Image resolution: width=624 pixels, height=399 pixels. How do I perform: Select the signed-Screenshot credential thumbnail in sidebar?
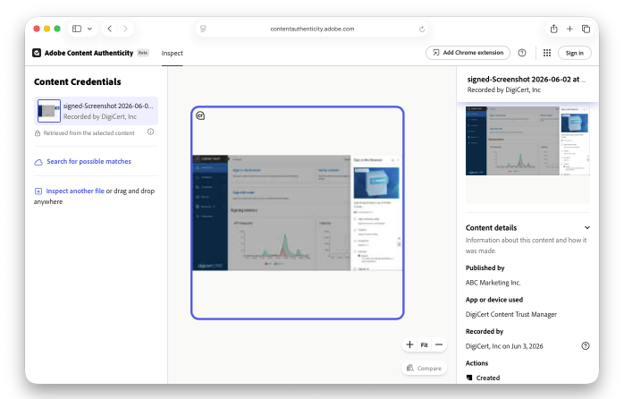point(49,111)
